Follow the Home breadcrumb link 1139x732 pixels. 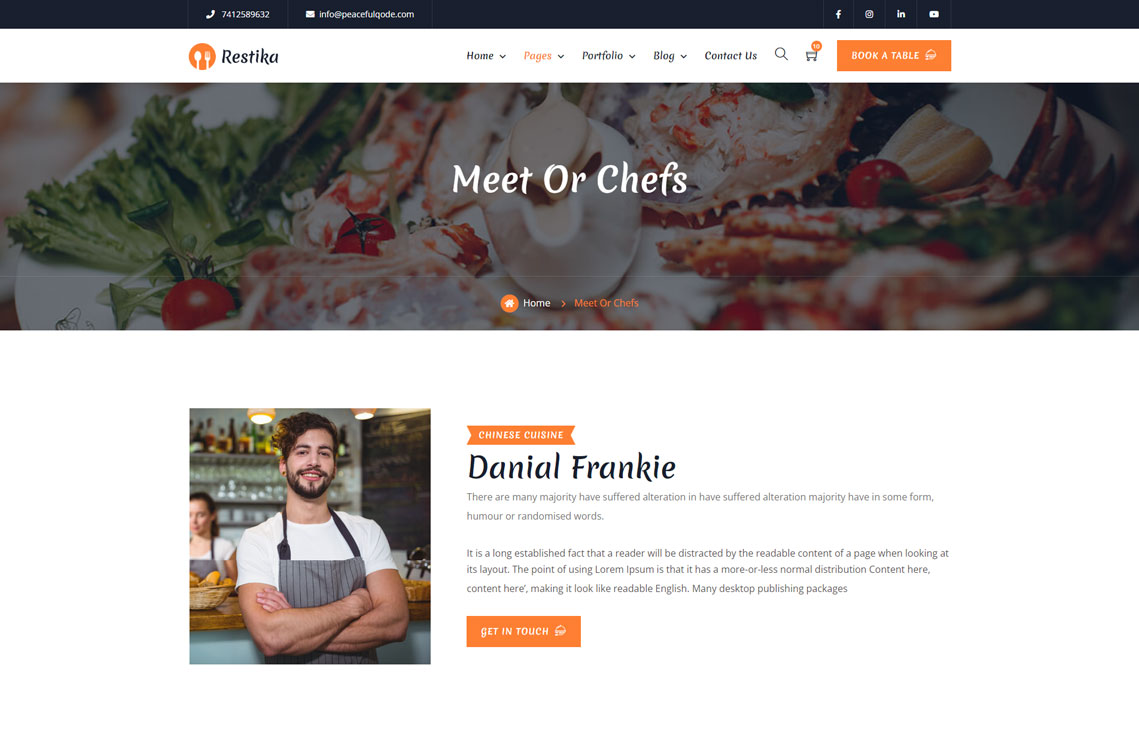tap(537, 303)
